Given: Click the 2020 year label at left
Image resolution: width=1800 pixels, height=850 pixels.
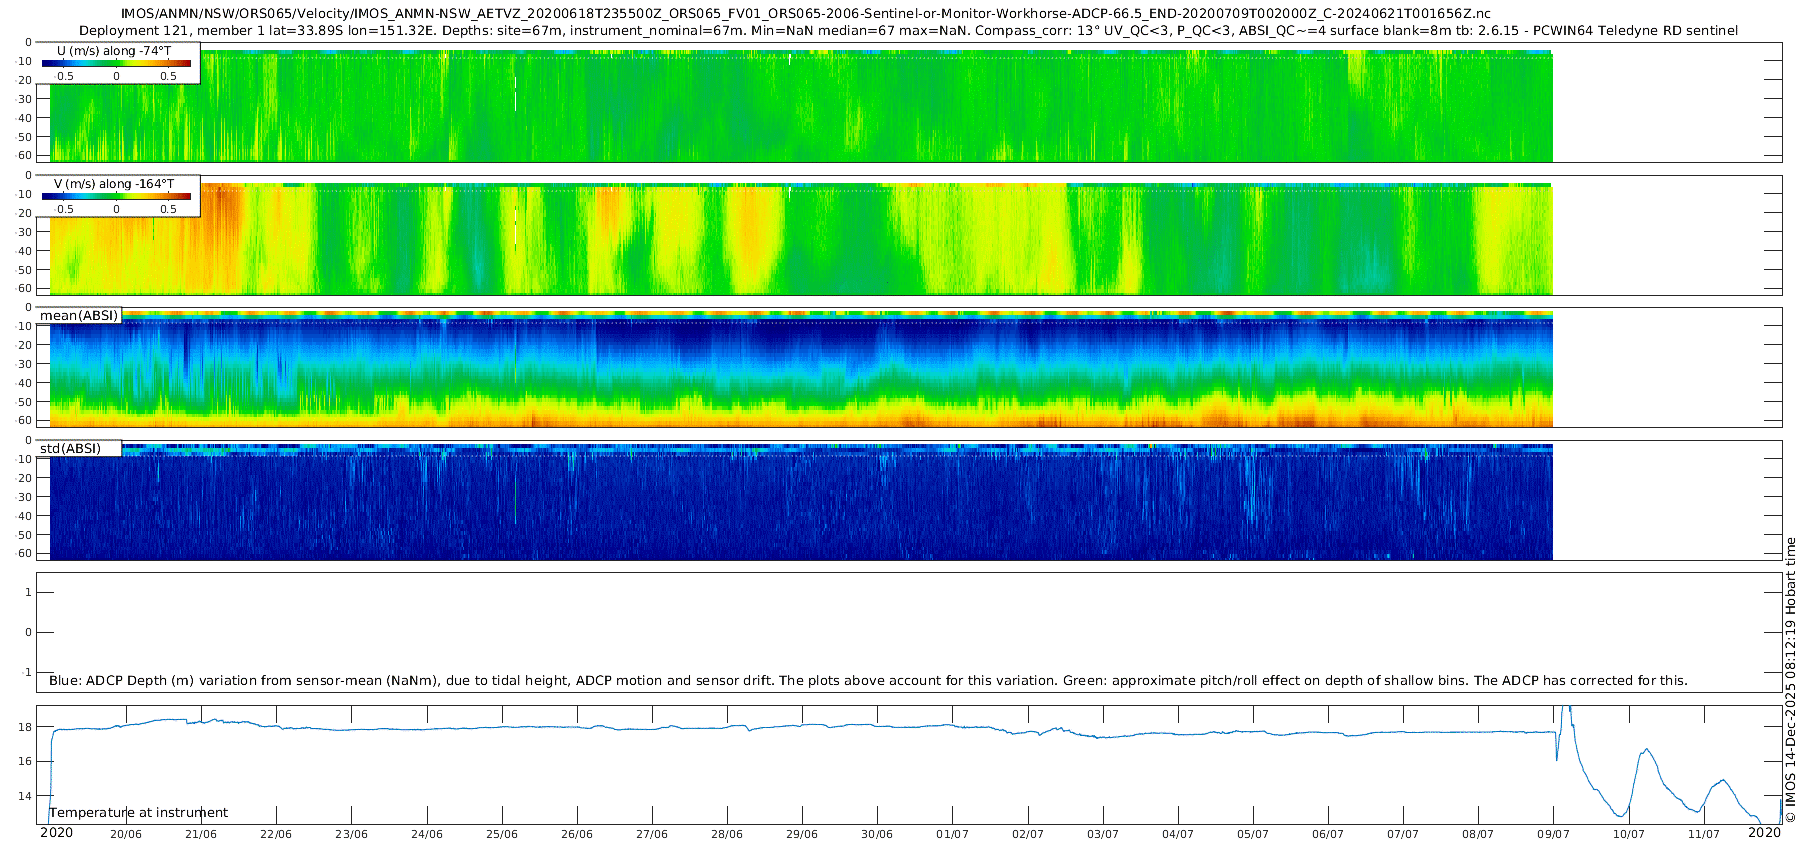Looking at the screenshot, I should pyautogui.click(x=56, y=833).
